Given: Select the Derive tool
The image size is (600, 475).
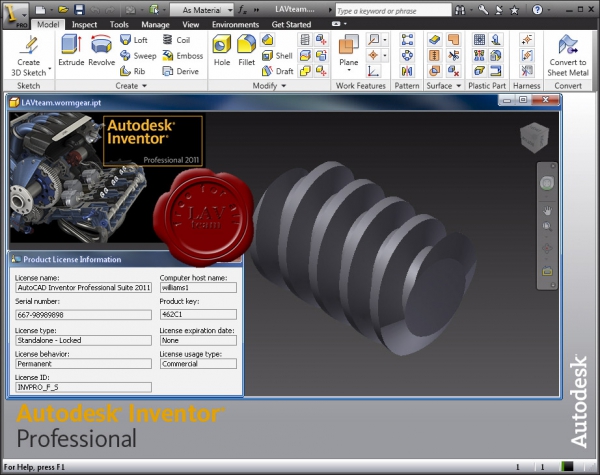Looking at the screenshot, I should pyautogui.click(x=180, y=71).
